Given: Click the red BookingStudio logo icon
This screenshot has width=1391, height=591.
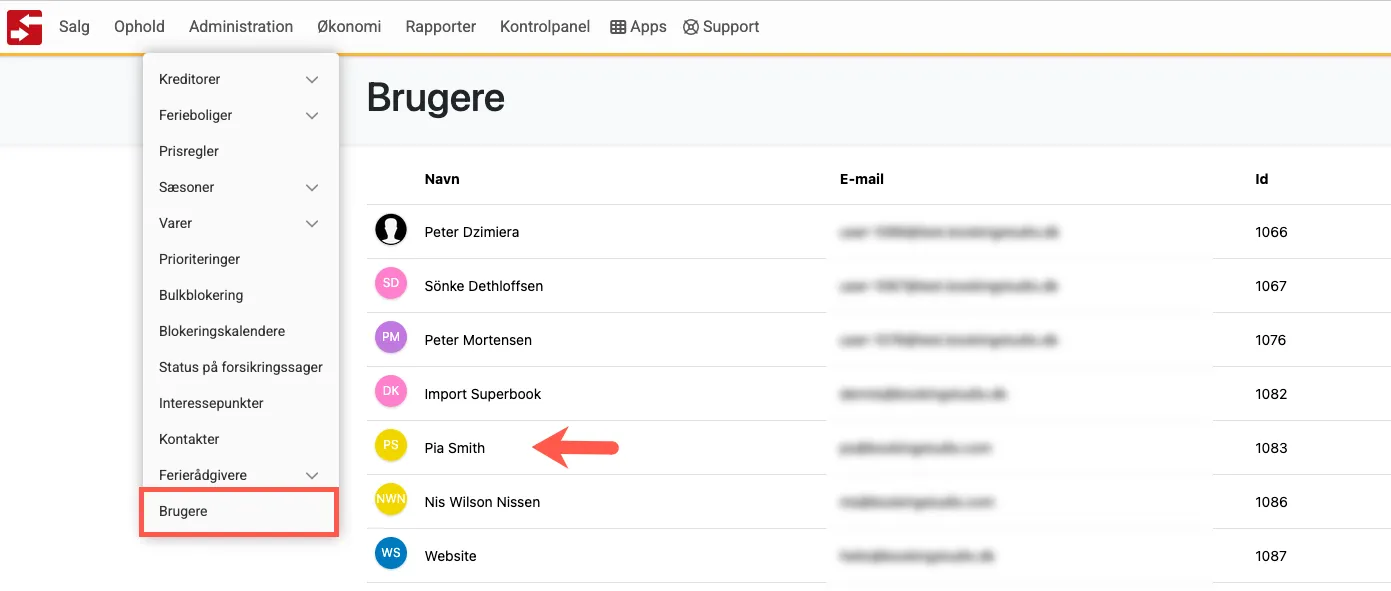Looking at the screenshot, I should click(24, 27).
